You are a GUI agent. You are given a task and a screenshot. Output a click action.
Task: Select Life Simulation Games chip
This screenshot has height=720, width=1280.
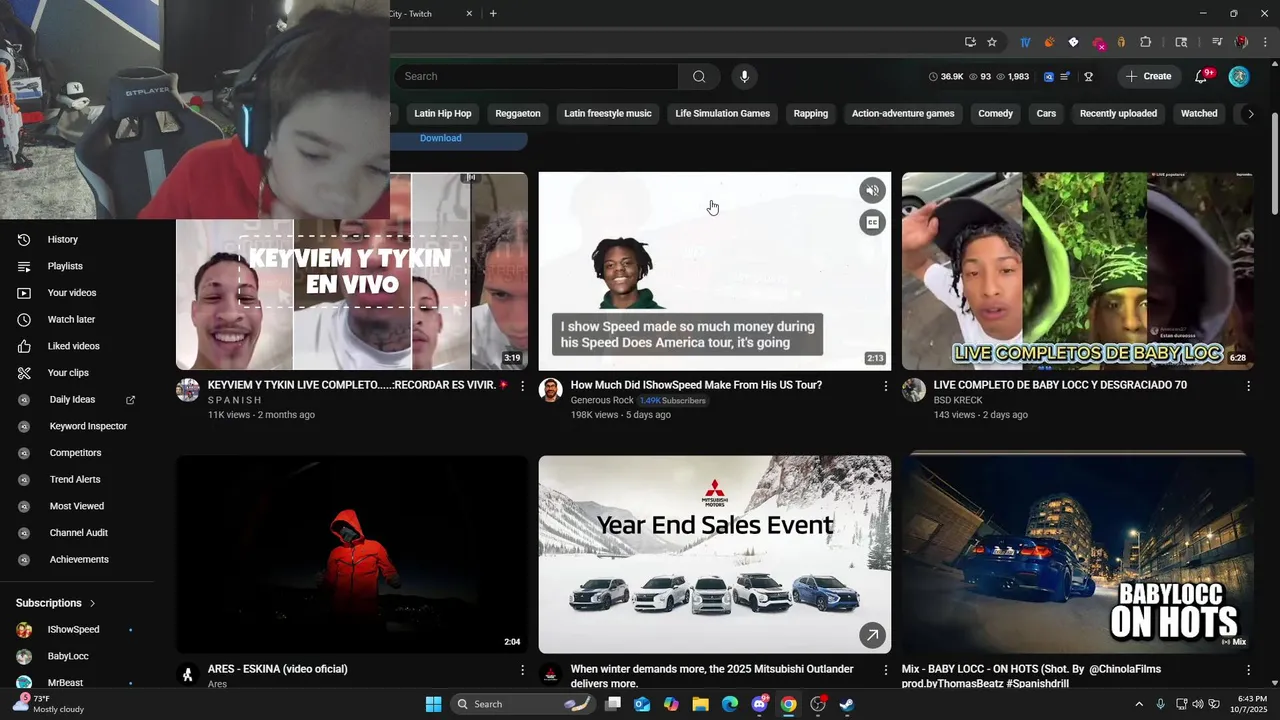[723, 114]
